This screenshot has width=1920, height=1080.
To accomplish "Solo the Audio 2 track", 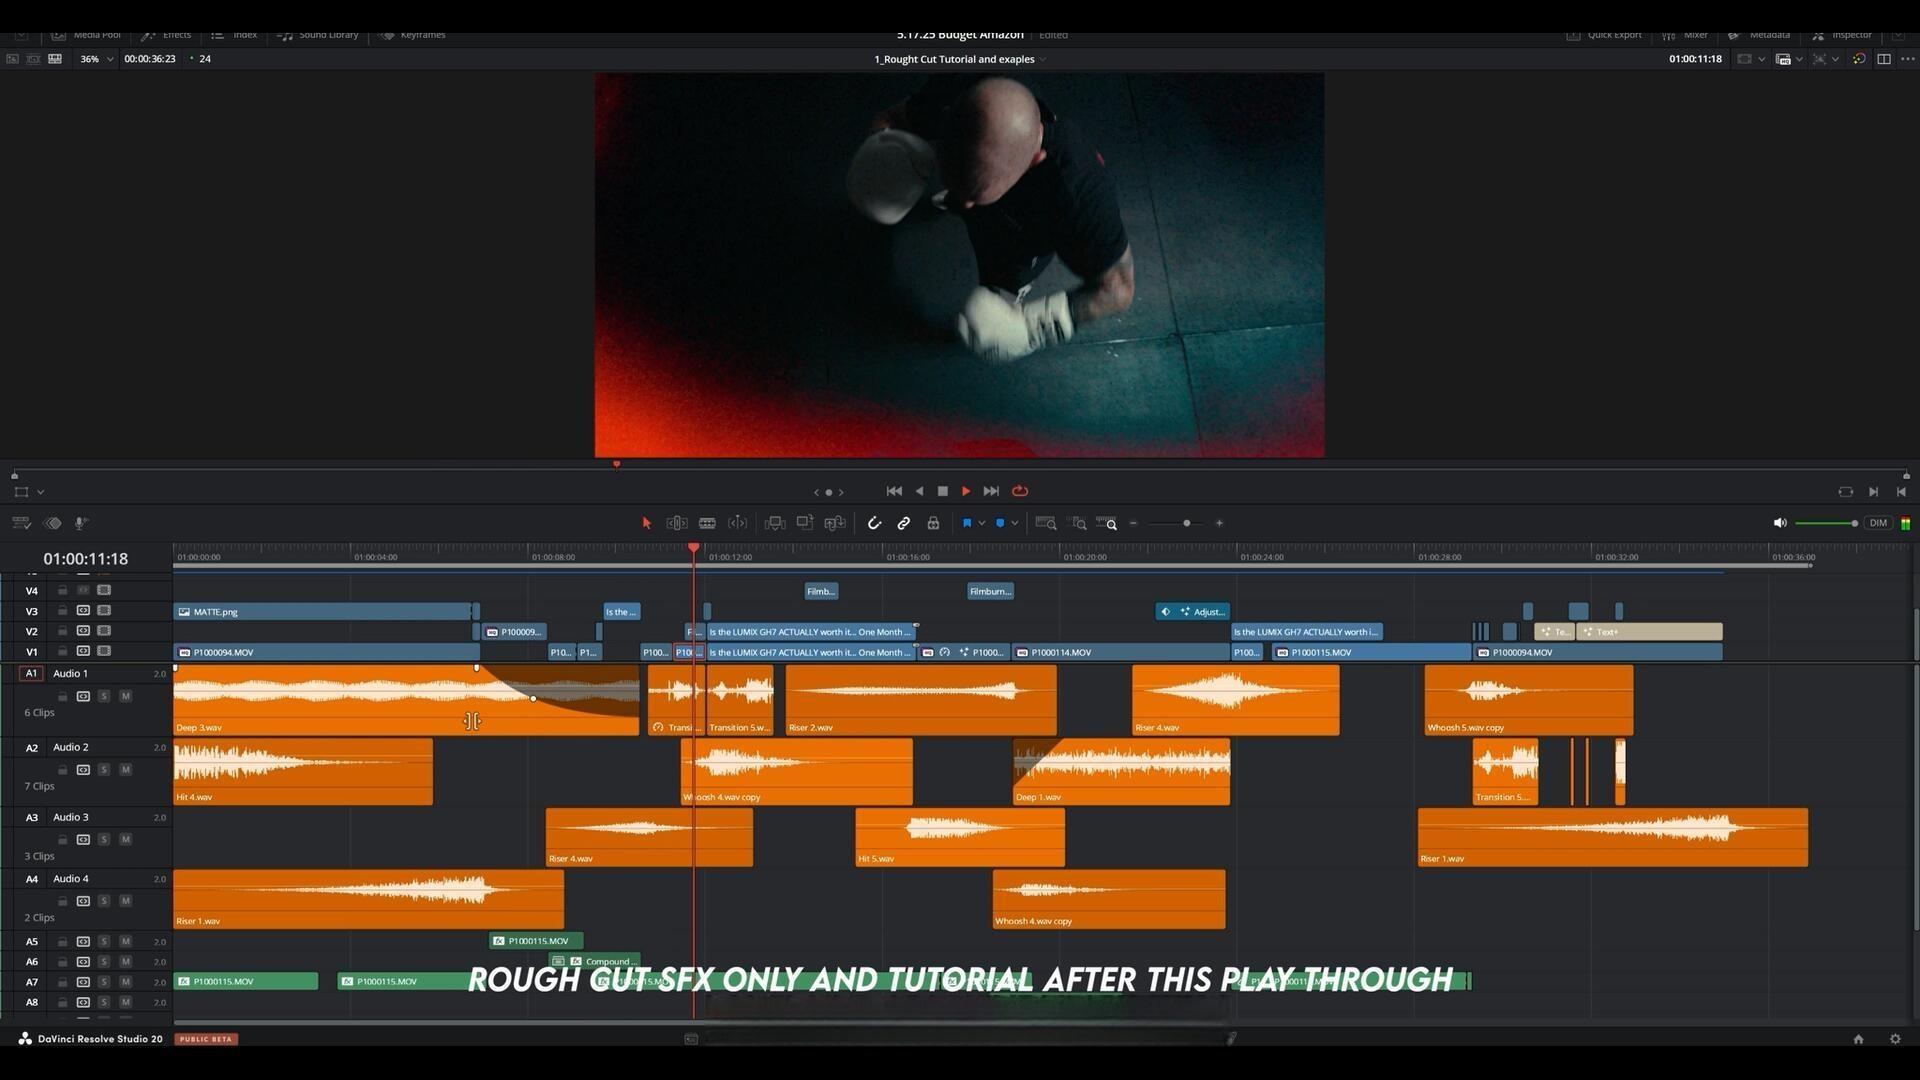I will click(x=104, y=770).
